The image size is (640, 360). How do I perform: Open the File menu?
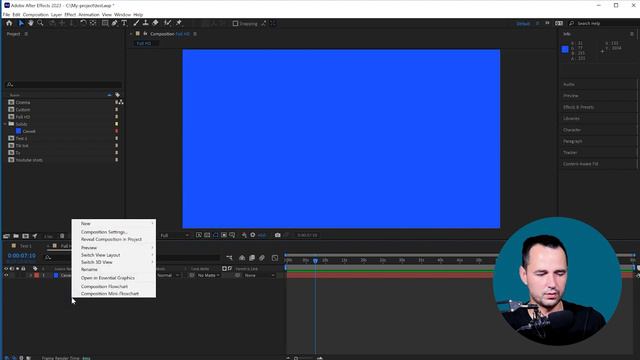(7, 15)
